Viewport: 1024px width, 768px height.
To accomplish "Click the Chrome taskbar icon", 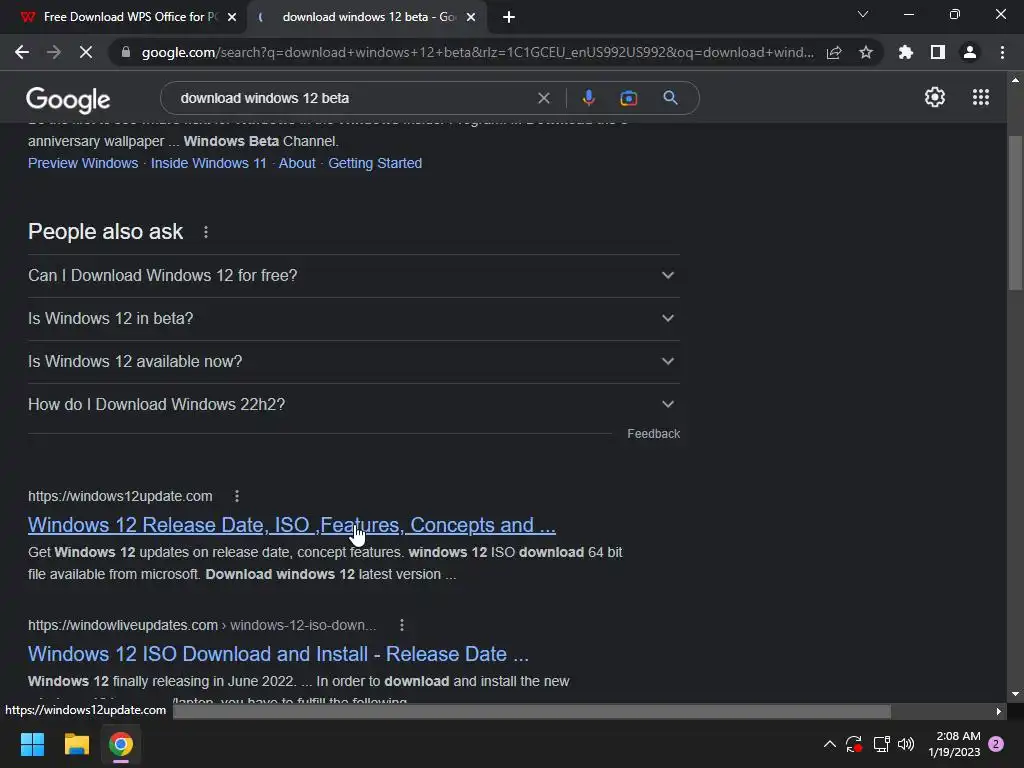I will 121,744.
